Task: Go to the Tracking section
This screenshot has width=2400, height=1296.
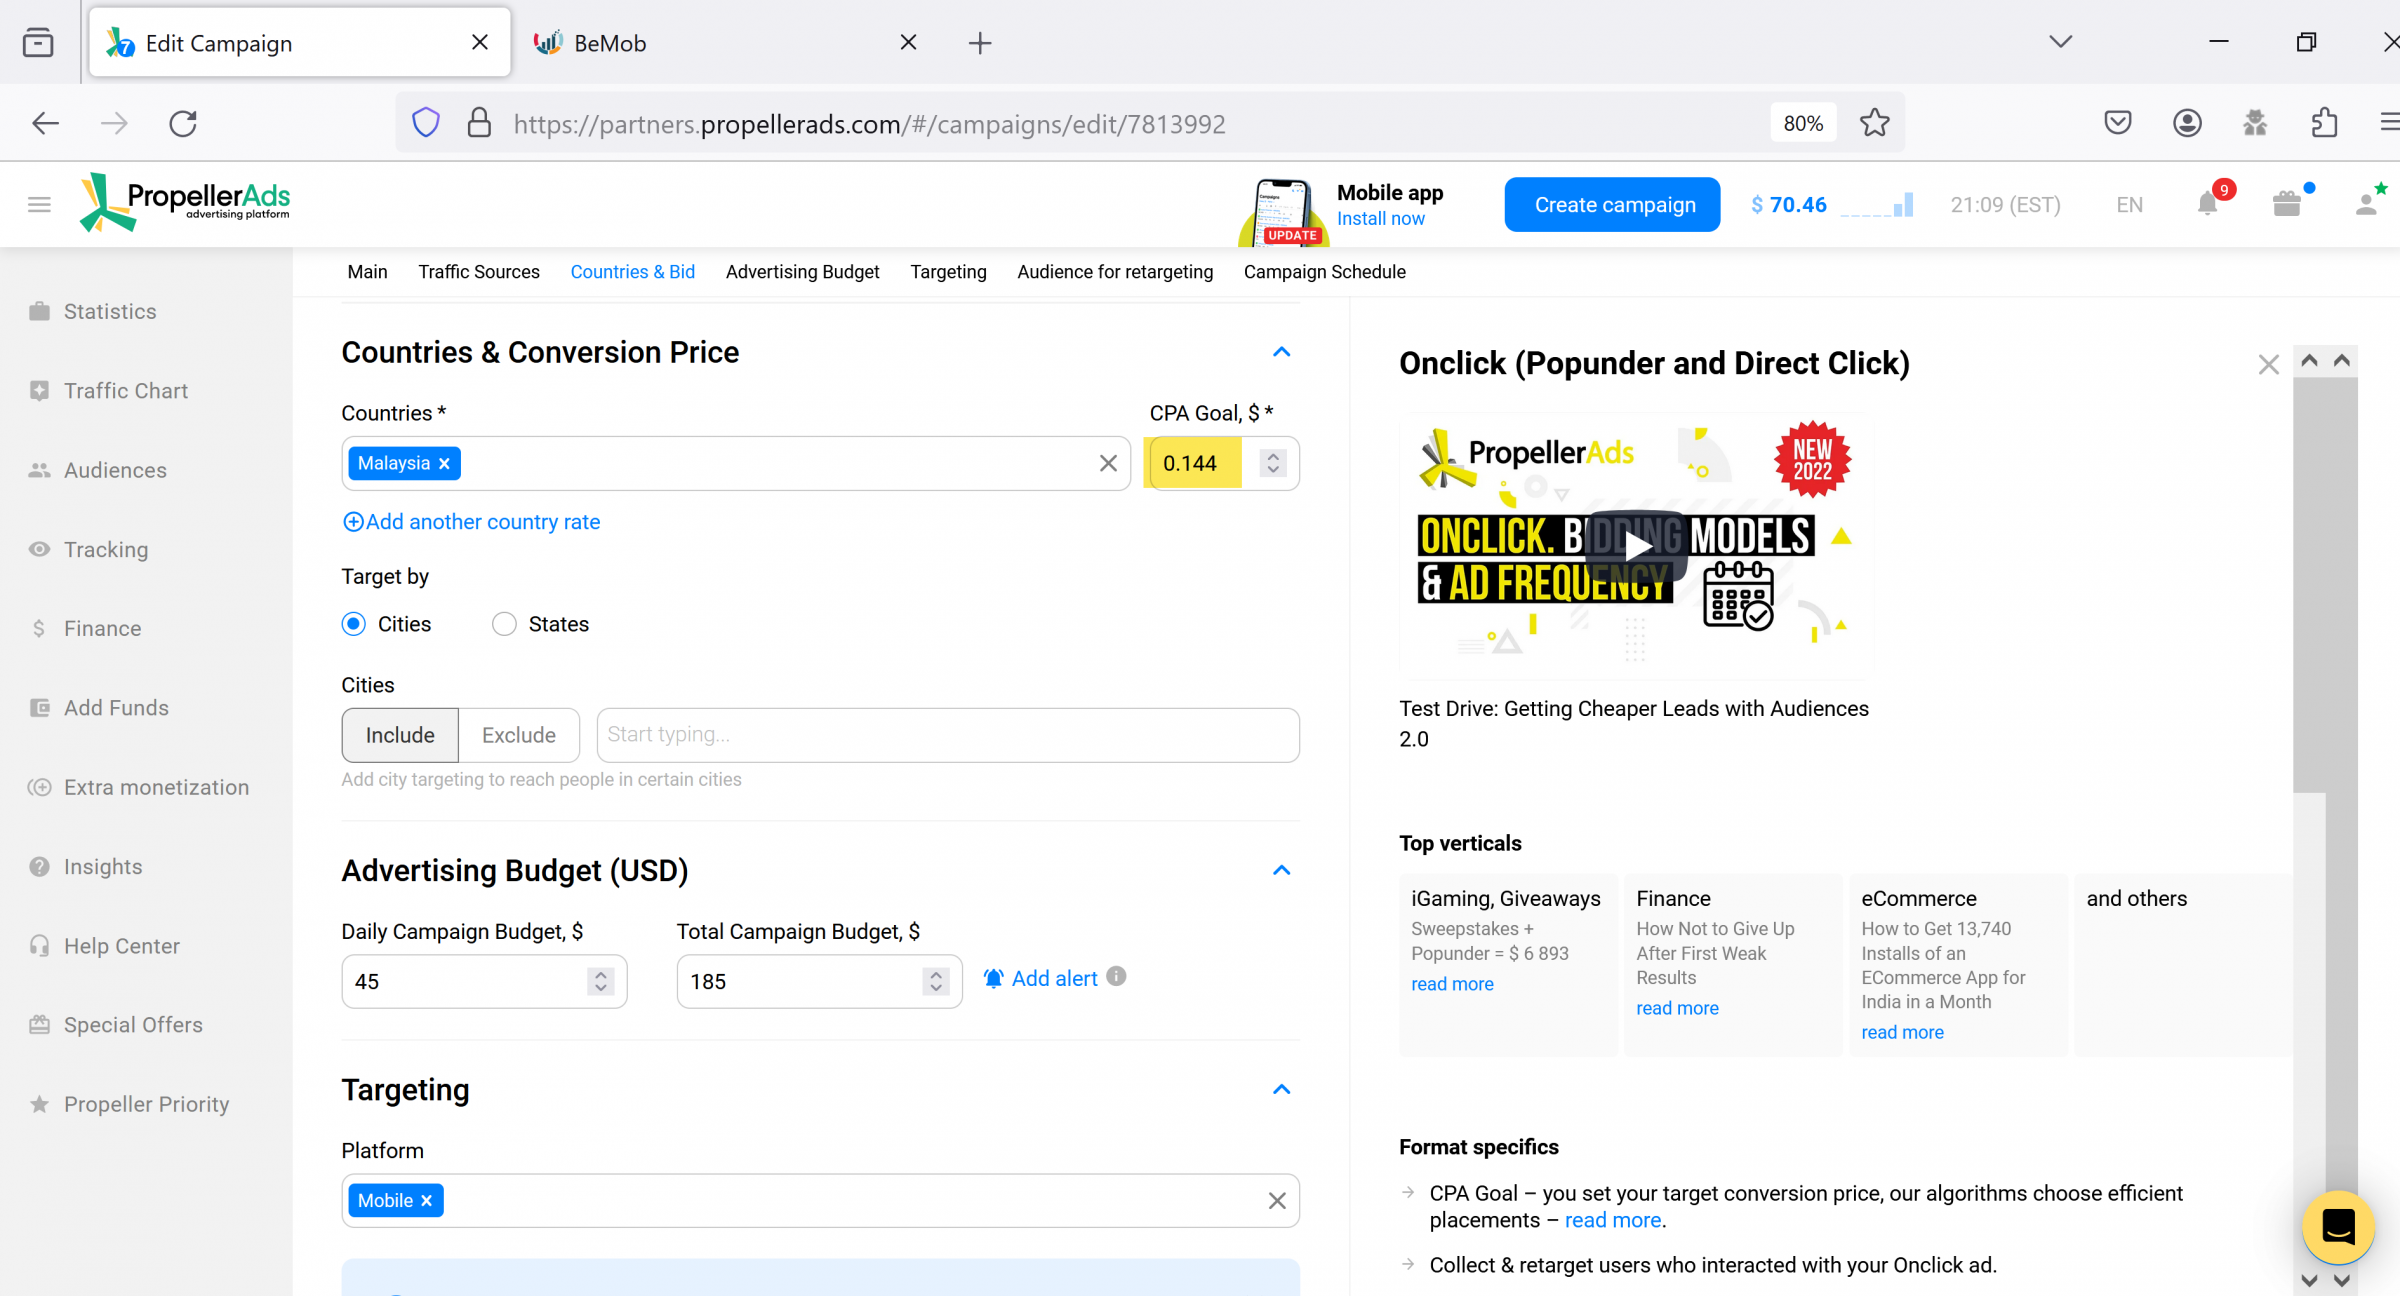Action: (x=105, y=549)
